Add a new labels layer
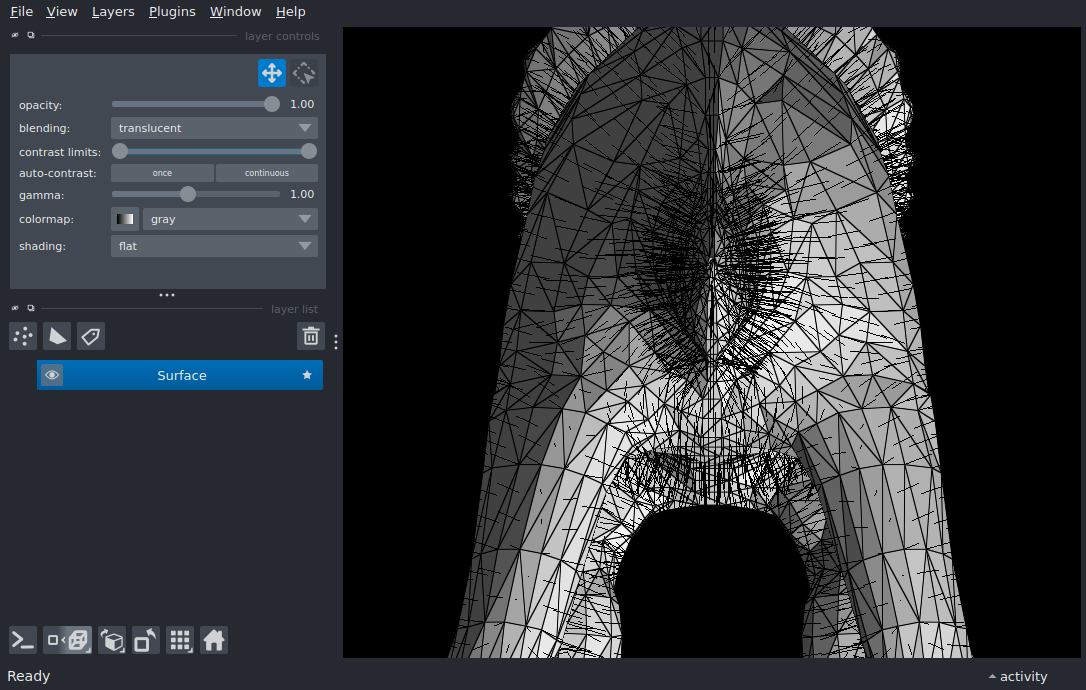 coord(91,336)
